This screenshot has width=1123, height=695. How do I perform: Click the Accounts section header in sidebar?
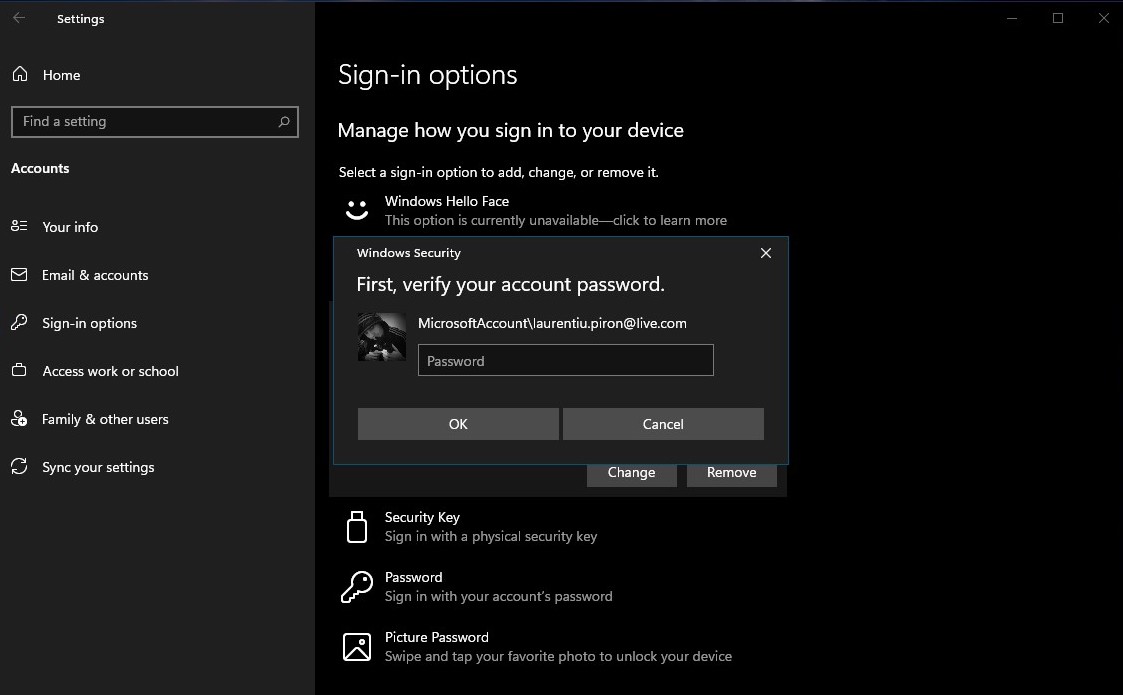pos(40,168)
